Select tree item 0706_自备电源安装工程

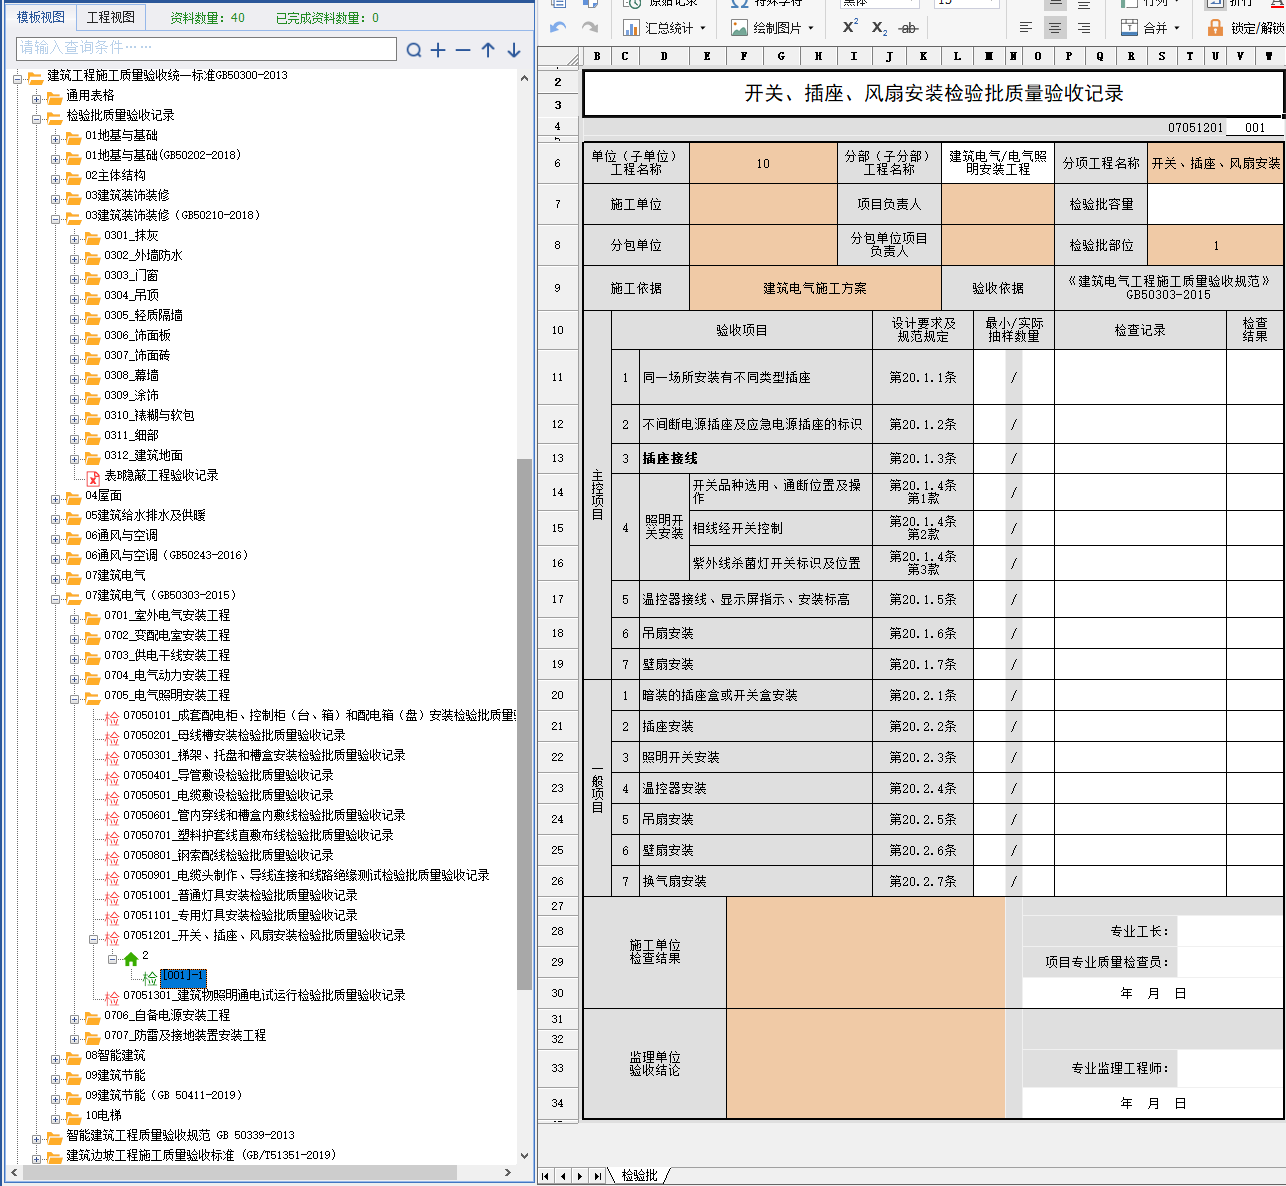(167, 1015)
